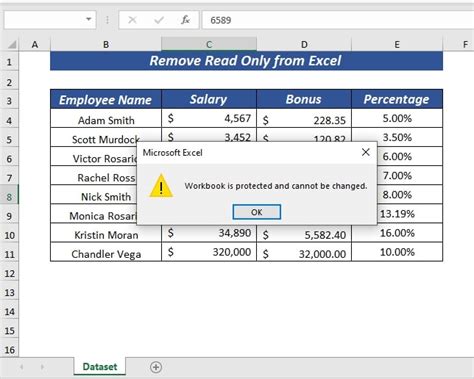Click the Select All corner triangle
This screenshot has width=474, height=379.
[12, 44]
